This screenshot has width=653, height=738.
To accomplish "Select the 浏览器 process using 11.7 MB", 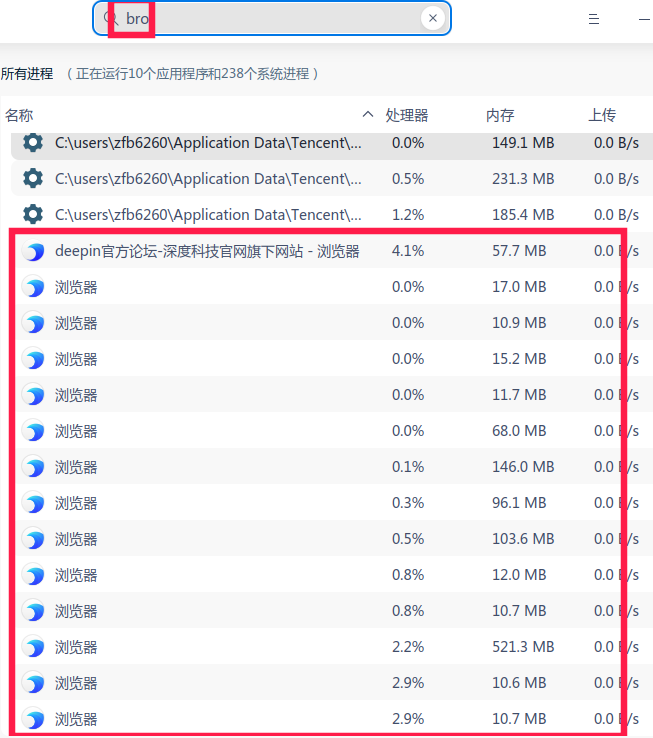I will click(332, 395).
